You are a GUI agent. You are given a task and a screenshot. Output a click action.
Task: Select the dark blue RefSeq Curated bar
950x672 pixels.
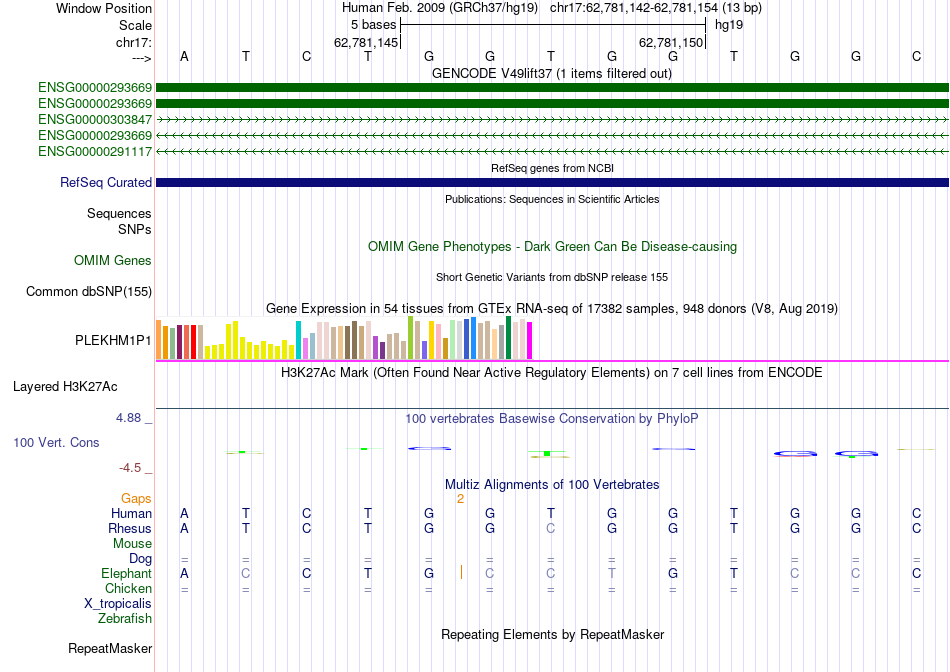[552, 182]
